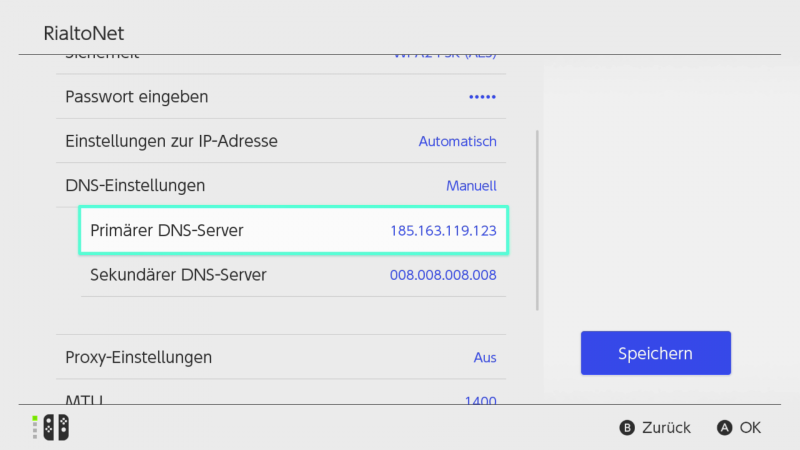Viewport: 800px width, 450px height.
Task: Click the masked password dots value
Action: click(x=482, y=97)
